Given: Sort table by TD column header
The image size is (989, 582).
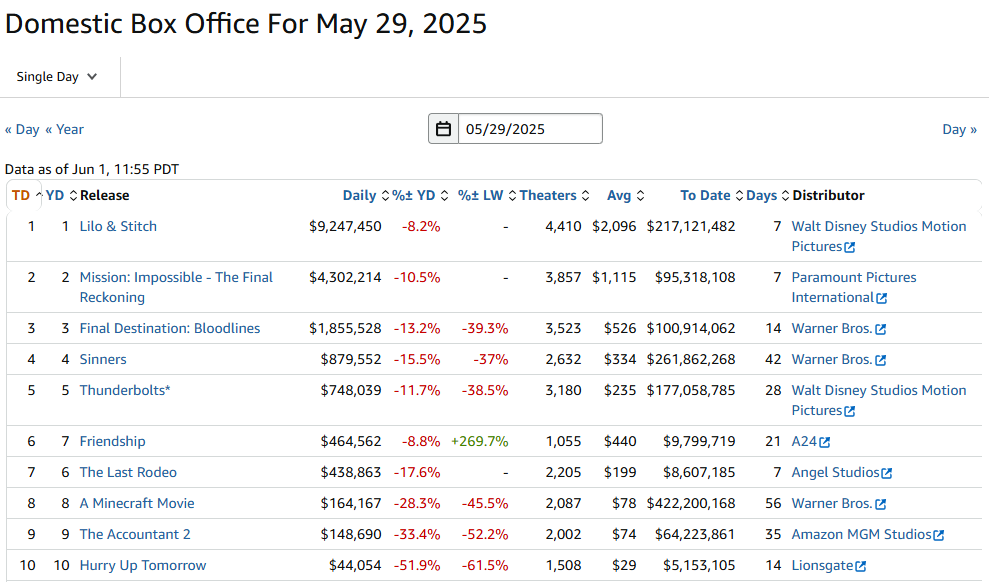Looking at the screenshot, I should point(26,195).
